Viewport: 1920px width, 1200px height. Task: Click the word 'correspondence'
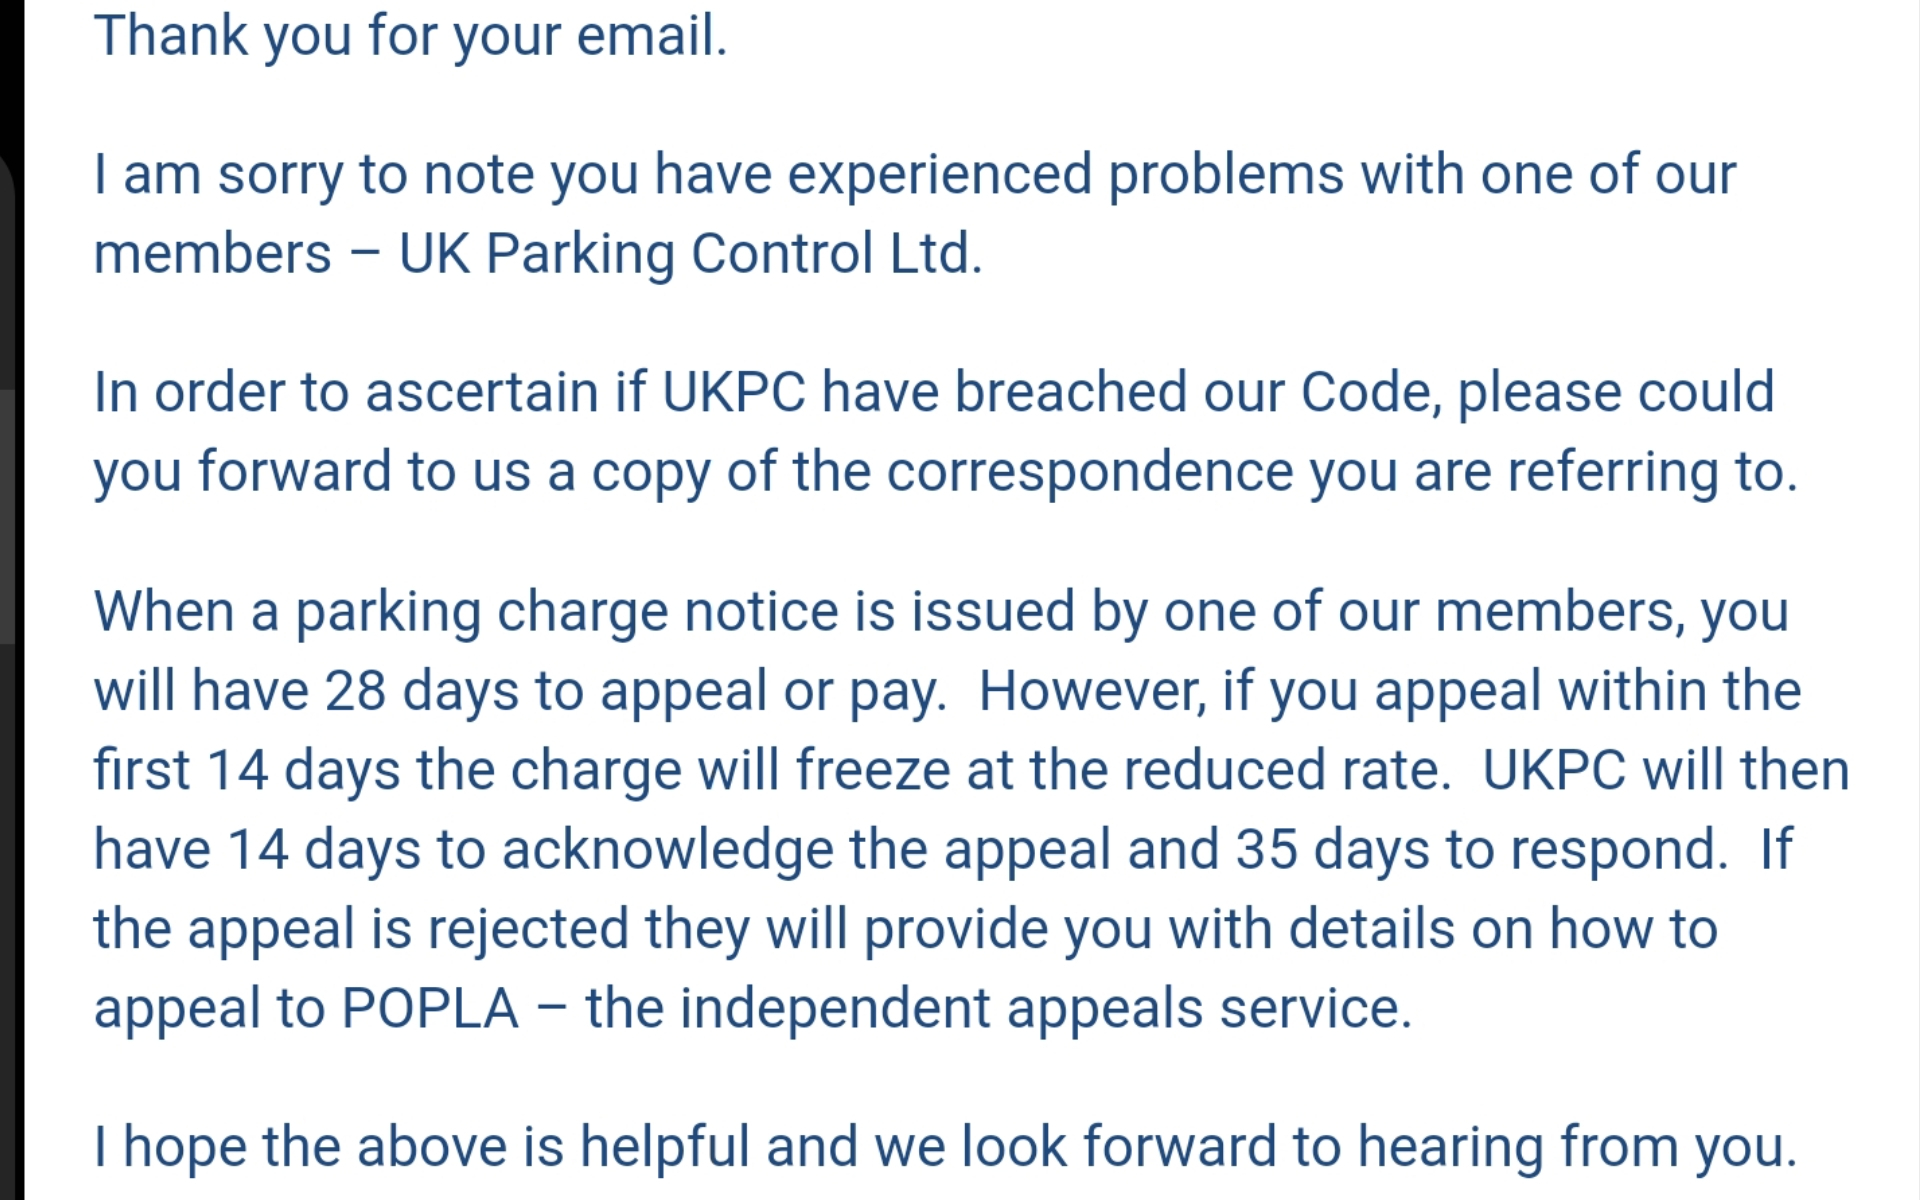pyautogui.click(x=1089, y=472)
